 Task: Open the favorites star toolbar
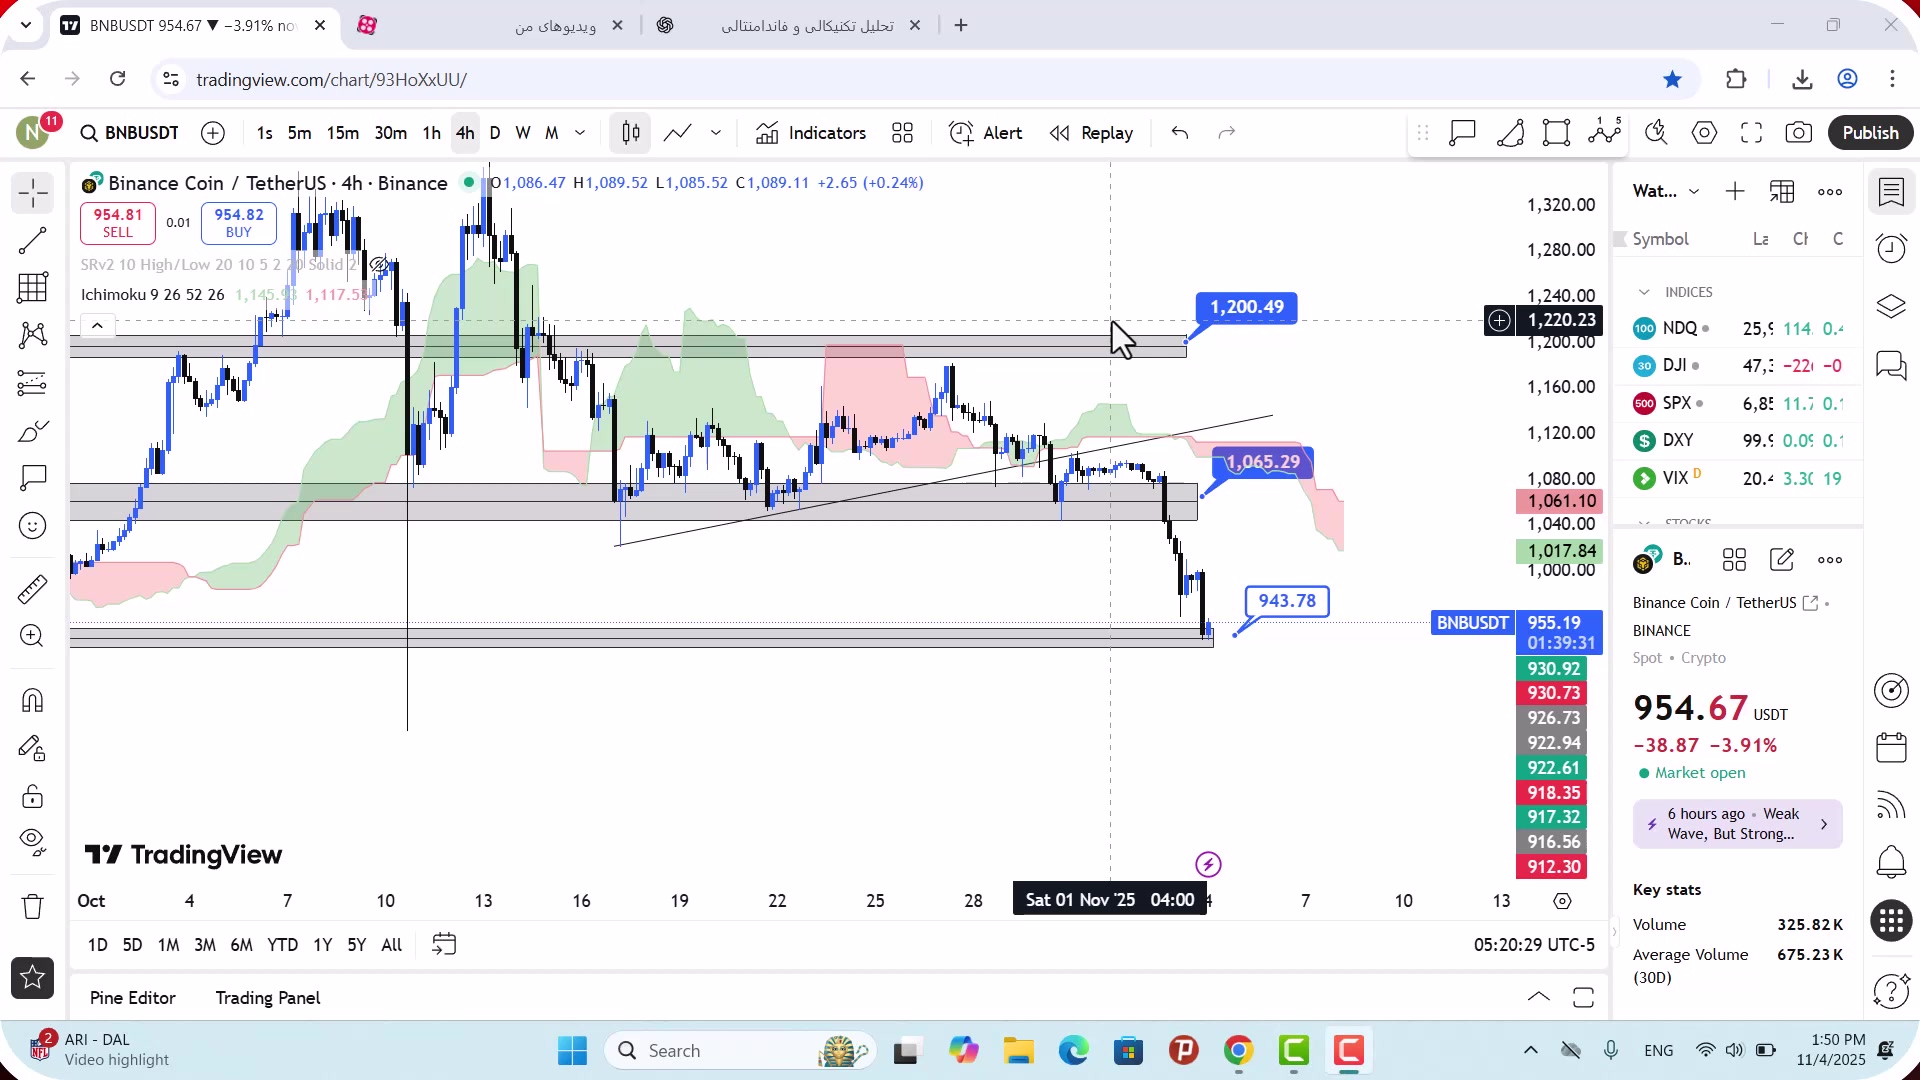pyautogui.click(x=33, y=978)
